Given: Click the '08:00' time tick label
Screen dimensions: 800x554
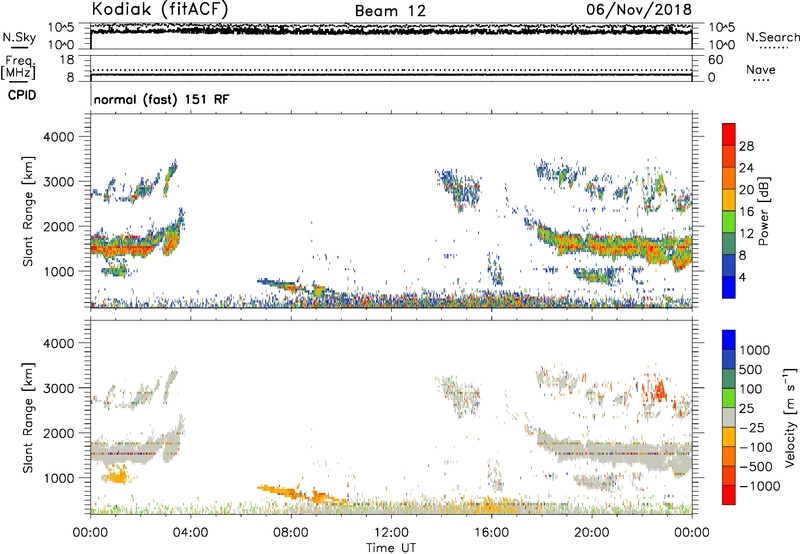Looking at the screenshot, I should click(290, 533).
